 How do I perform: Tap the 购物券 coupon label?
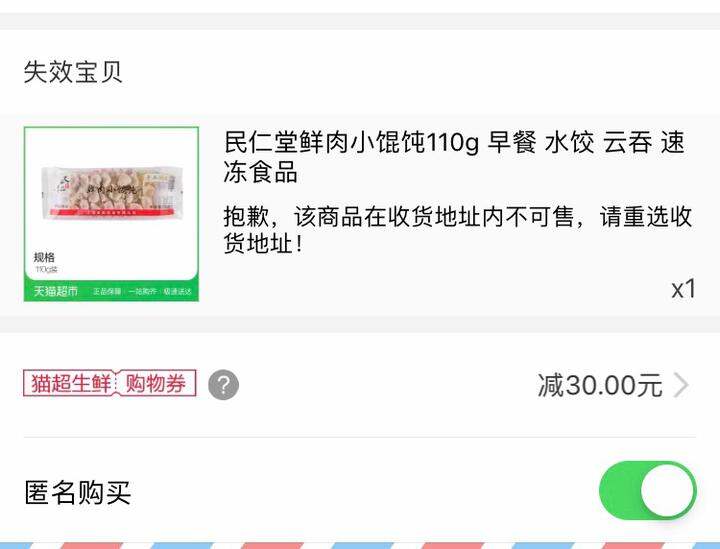coord(156,383)
